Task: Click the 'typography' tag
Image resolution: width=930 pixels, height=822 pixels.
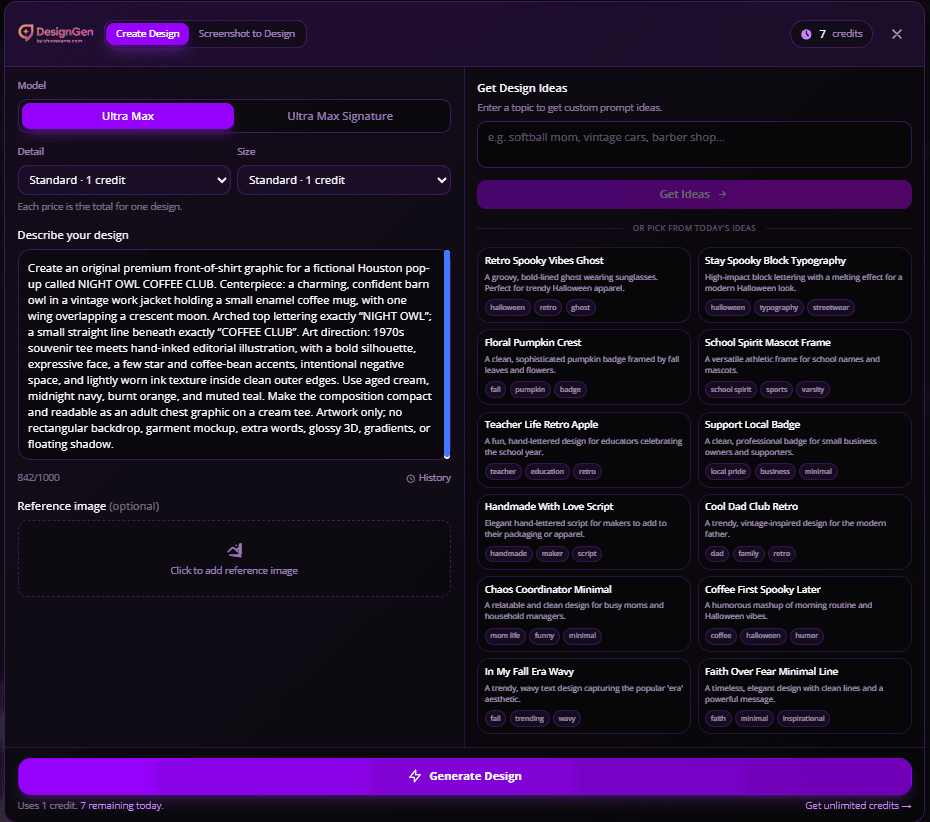Action: tap(779, 307)
